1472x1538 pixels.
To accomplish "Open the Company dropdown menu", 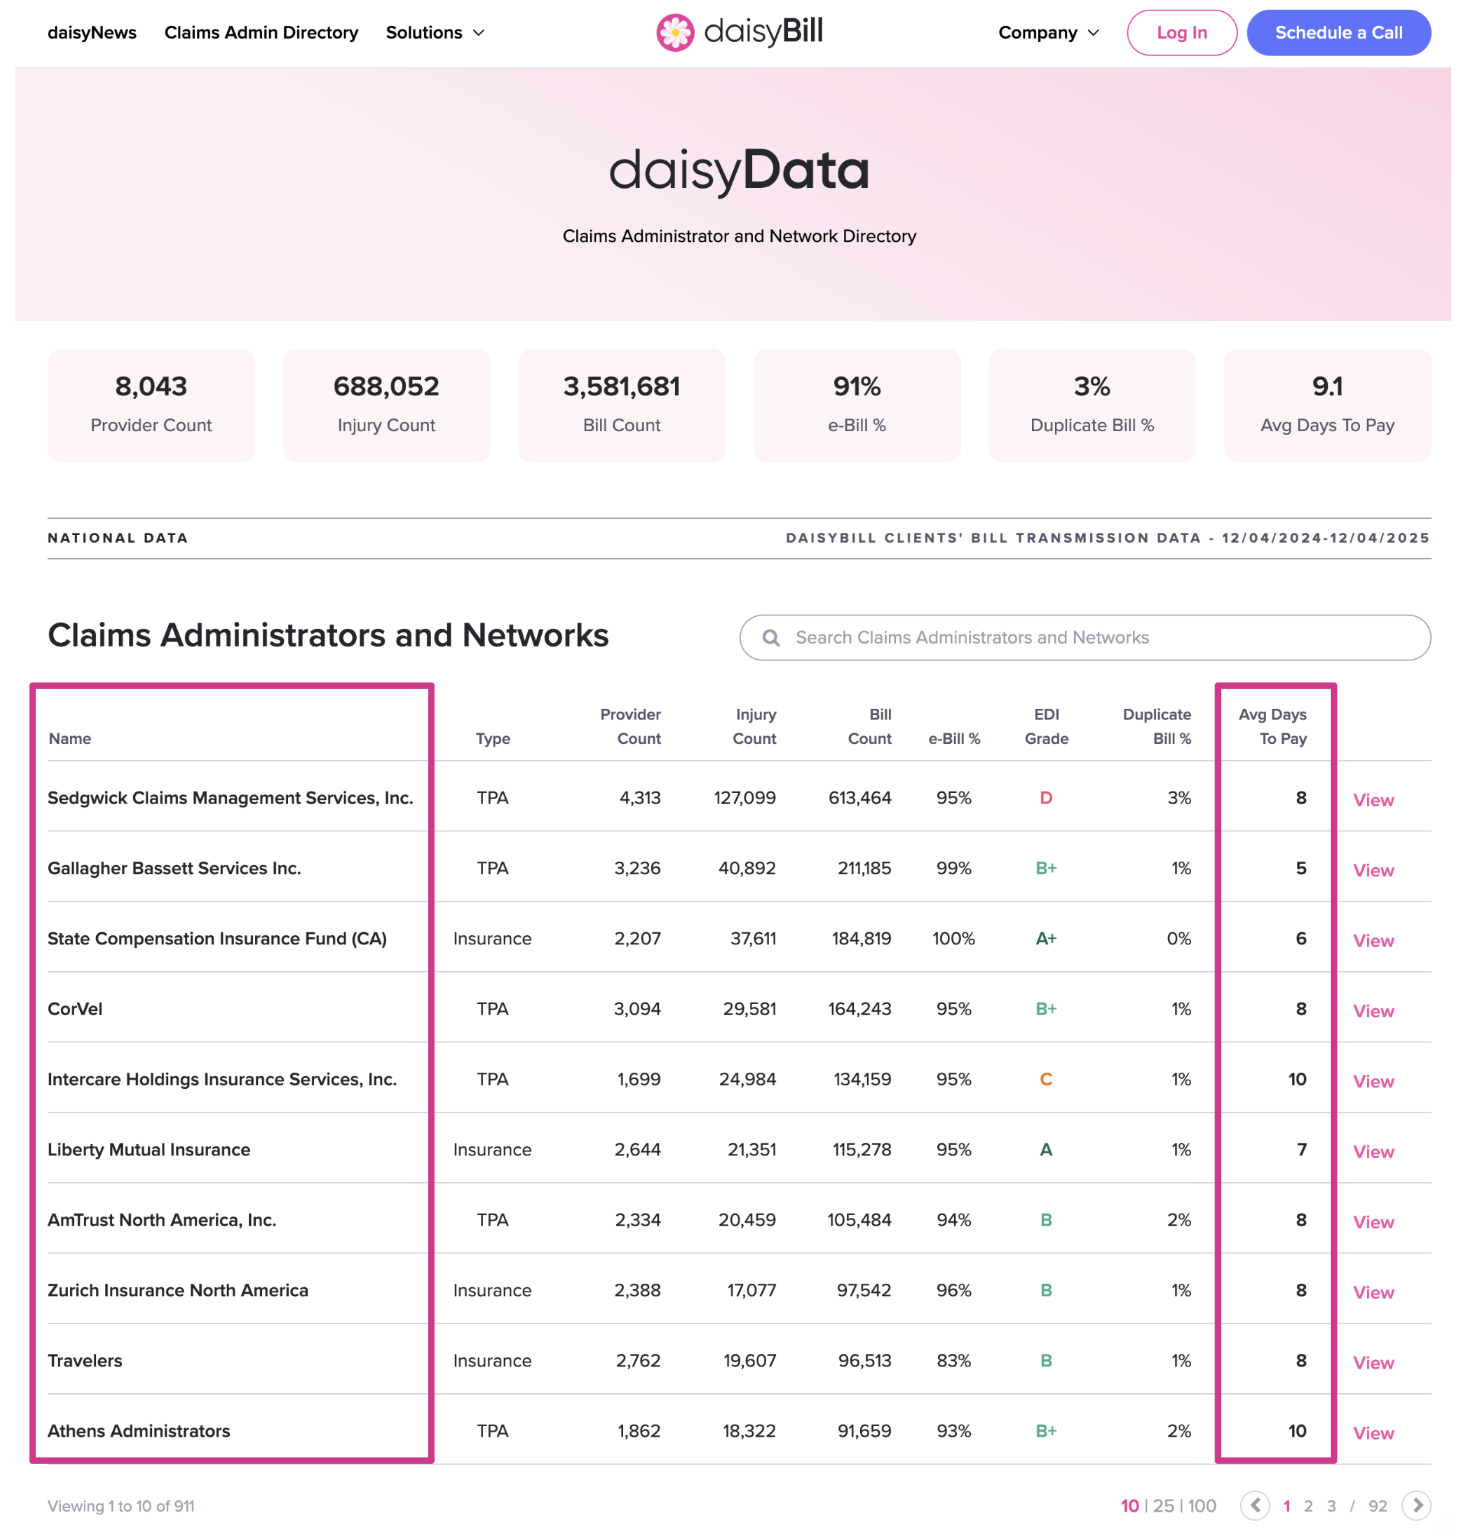I will coord(1048,33).
